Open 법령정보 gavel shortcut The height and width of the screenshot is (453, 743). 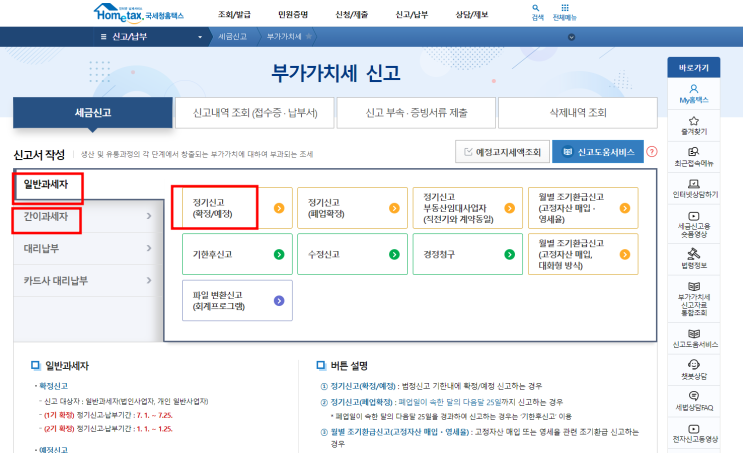click(694, 258)
